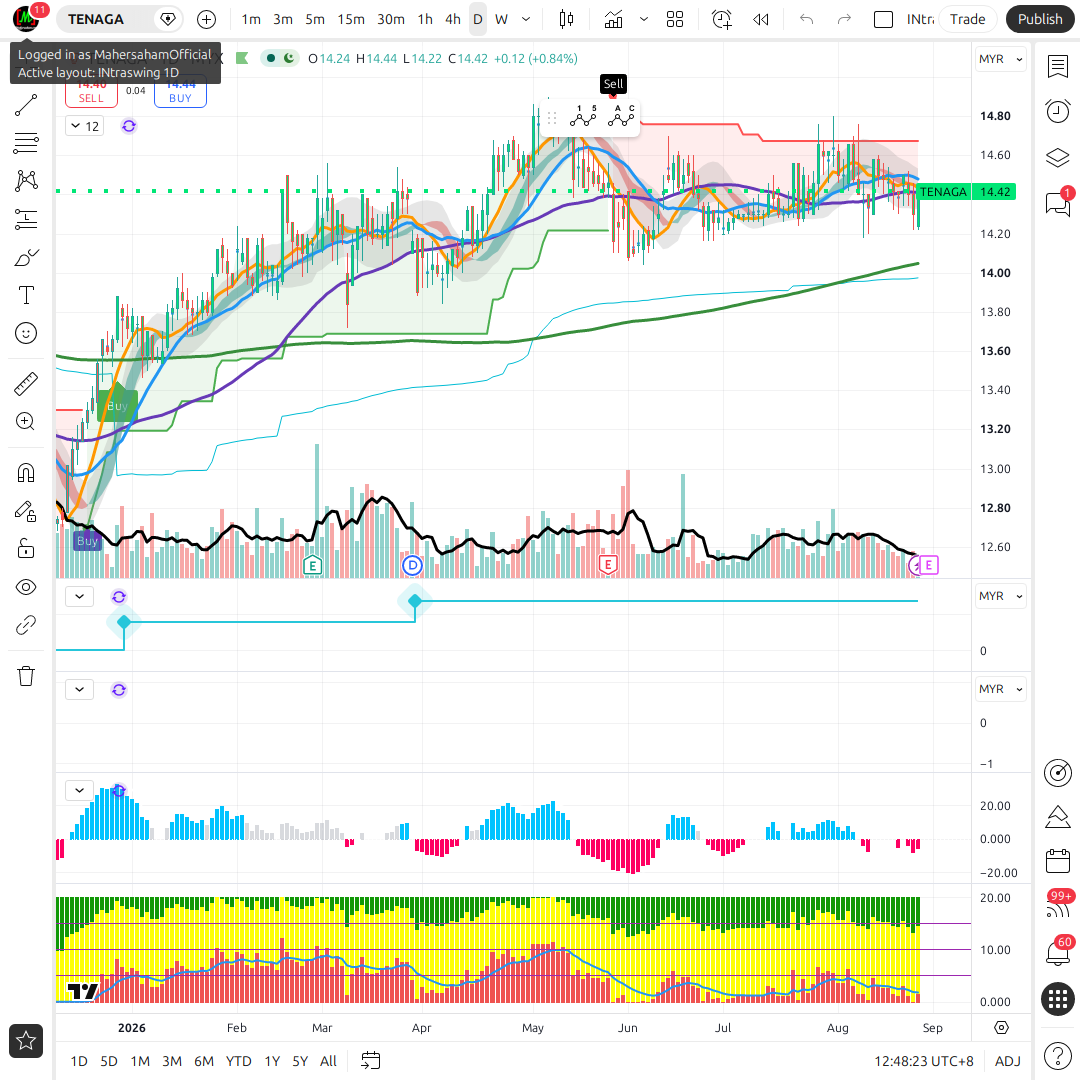Switch to the 1h timeframe
This screenshot has width=1080, height=1080.
[x=426, y=19]
